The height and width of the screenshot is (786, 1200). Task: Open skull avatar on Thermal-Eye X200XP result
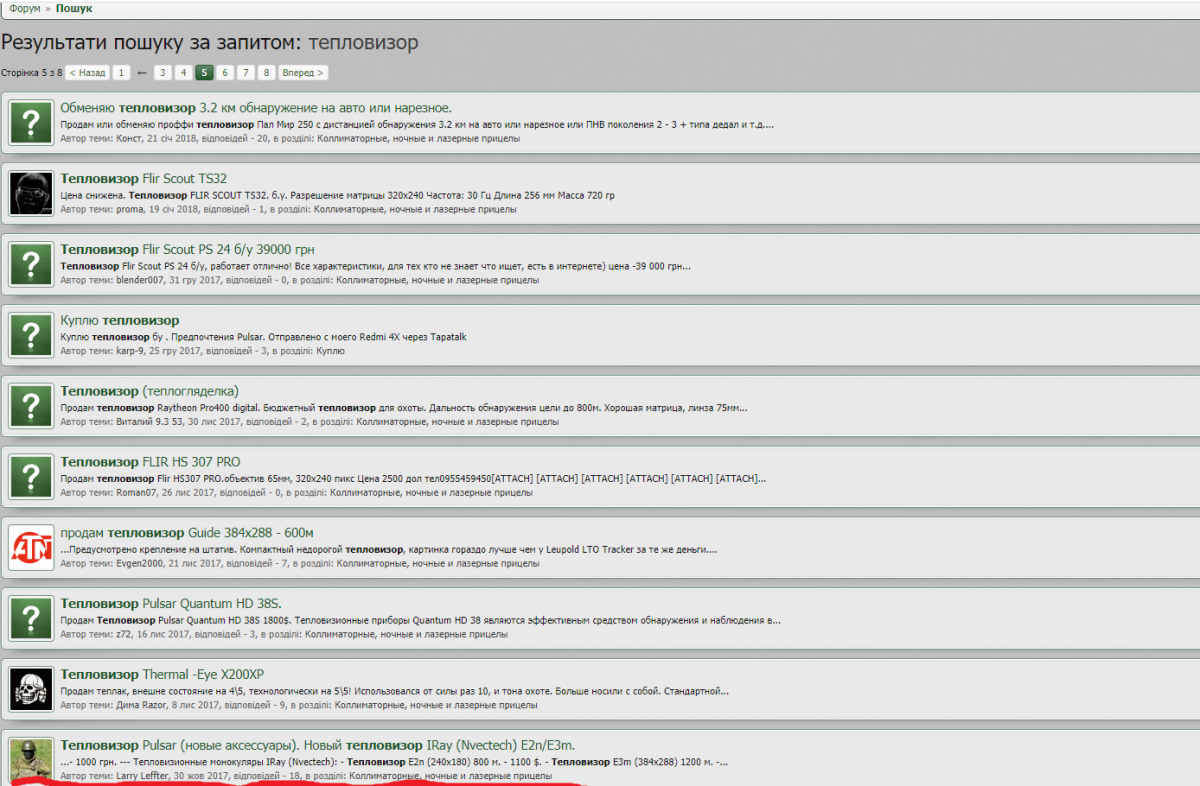31,689
